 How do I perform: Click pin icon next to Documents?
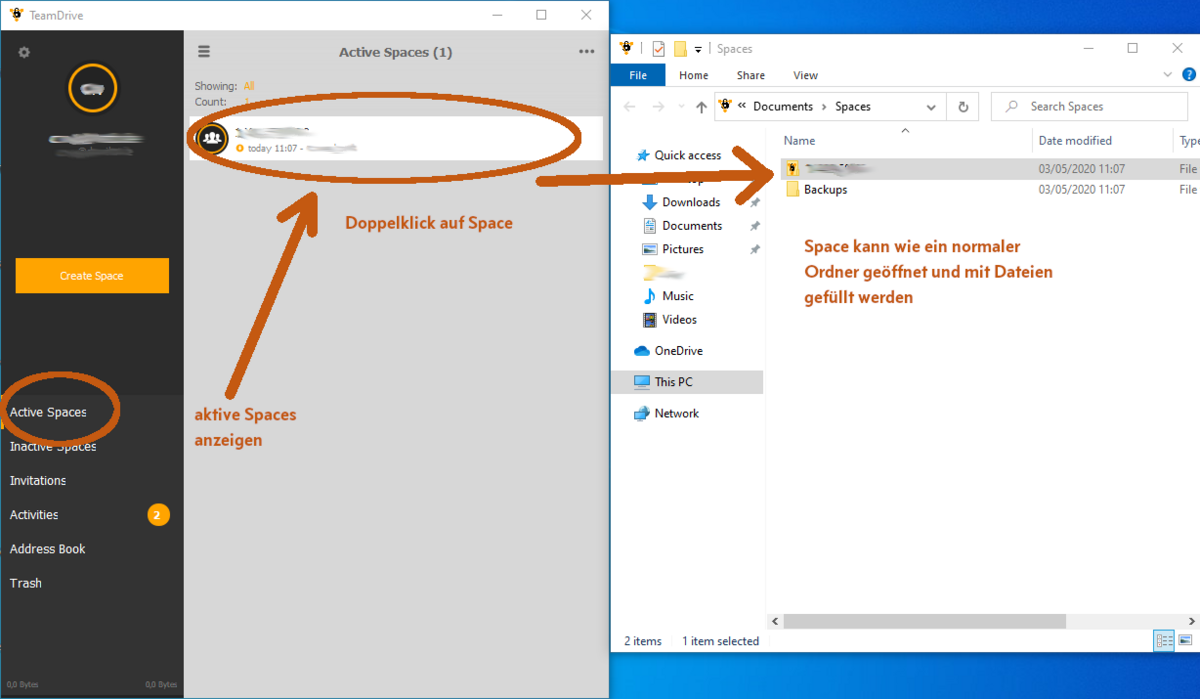click(x=754, y=226)
